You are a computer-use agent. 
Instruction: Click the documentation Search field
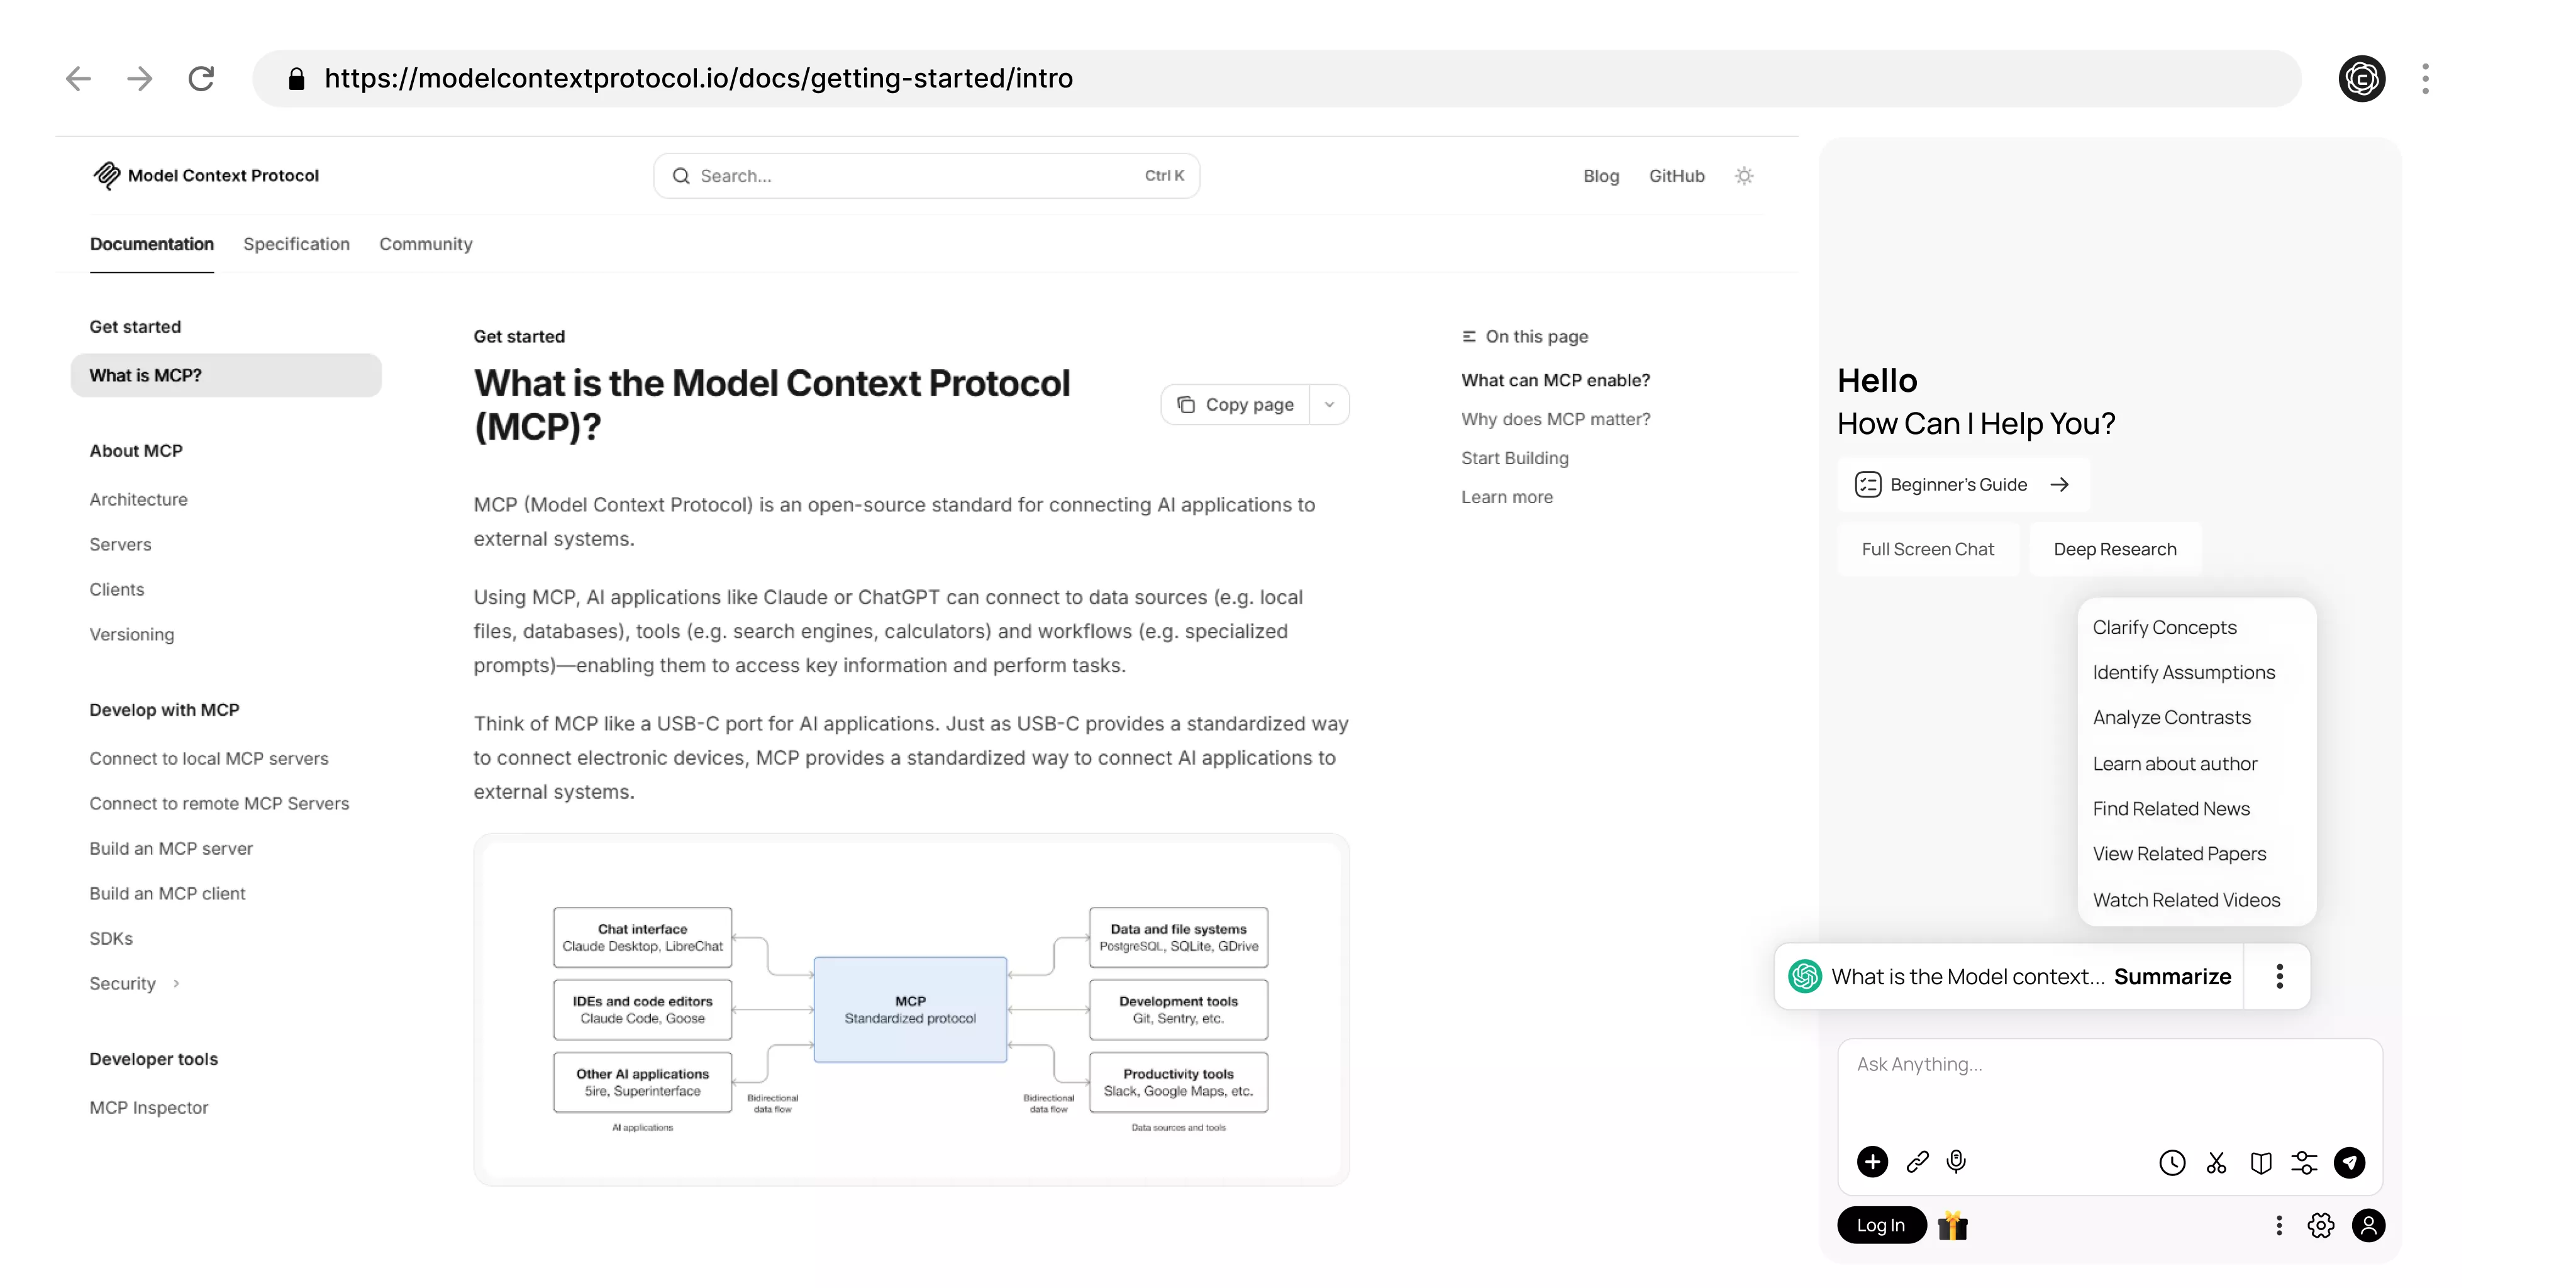926,176
